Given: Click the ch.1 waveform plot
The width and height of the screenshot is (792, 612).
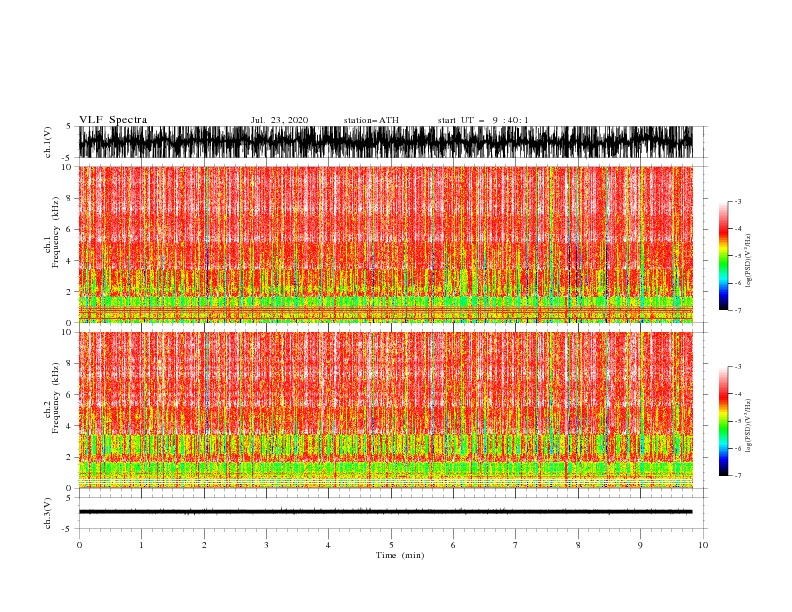Looking at the screenshot, I should pyautogui.click(x=385, y=142).
